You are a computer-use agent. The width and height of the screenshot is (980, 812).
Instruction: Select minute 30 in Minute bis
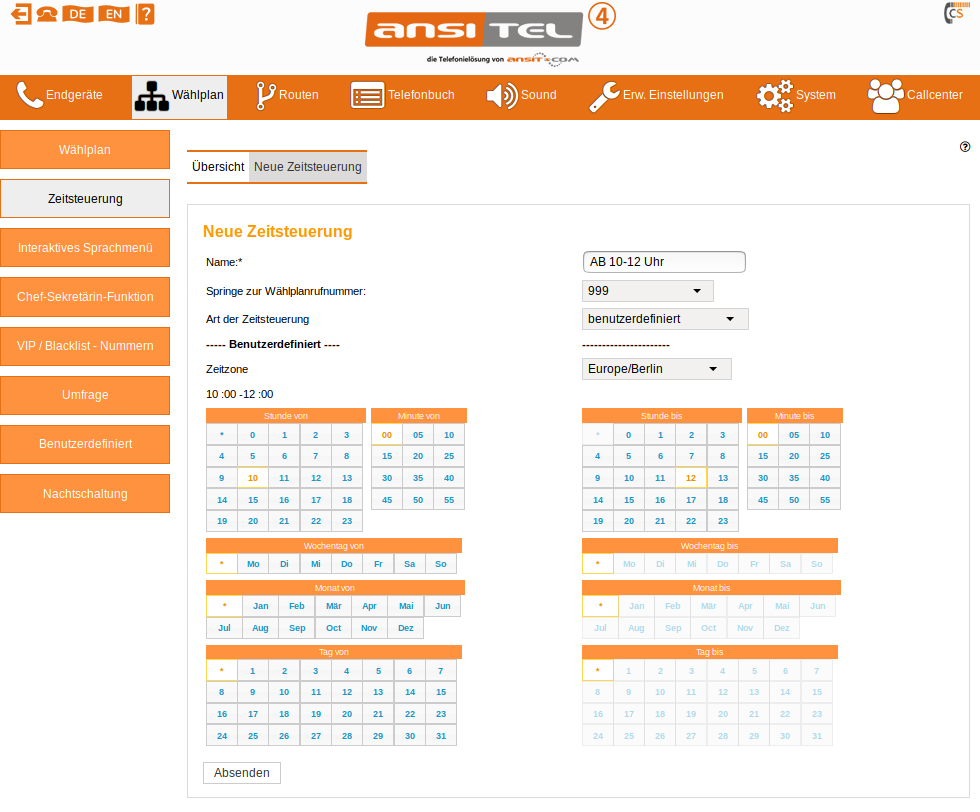coord(763,478)
